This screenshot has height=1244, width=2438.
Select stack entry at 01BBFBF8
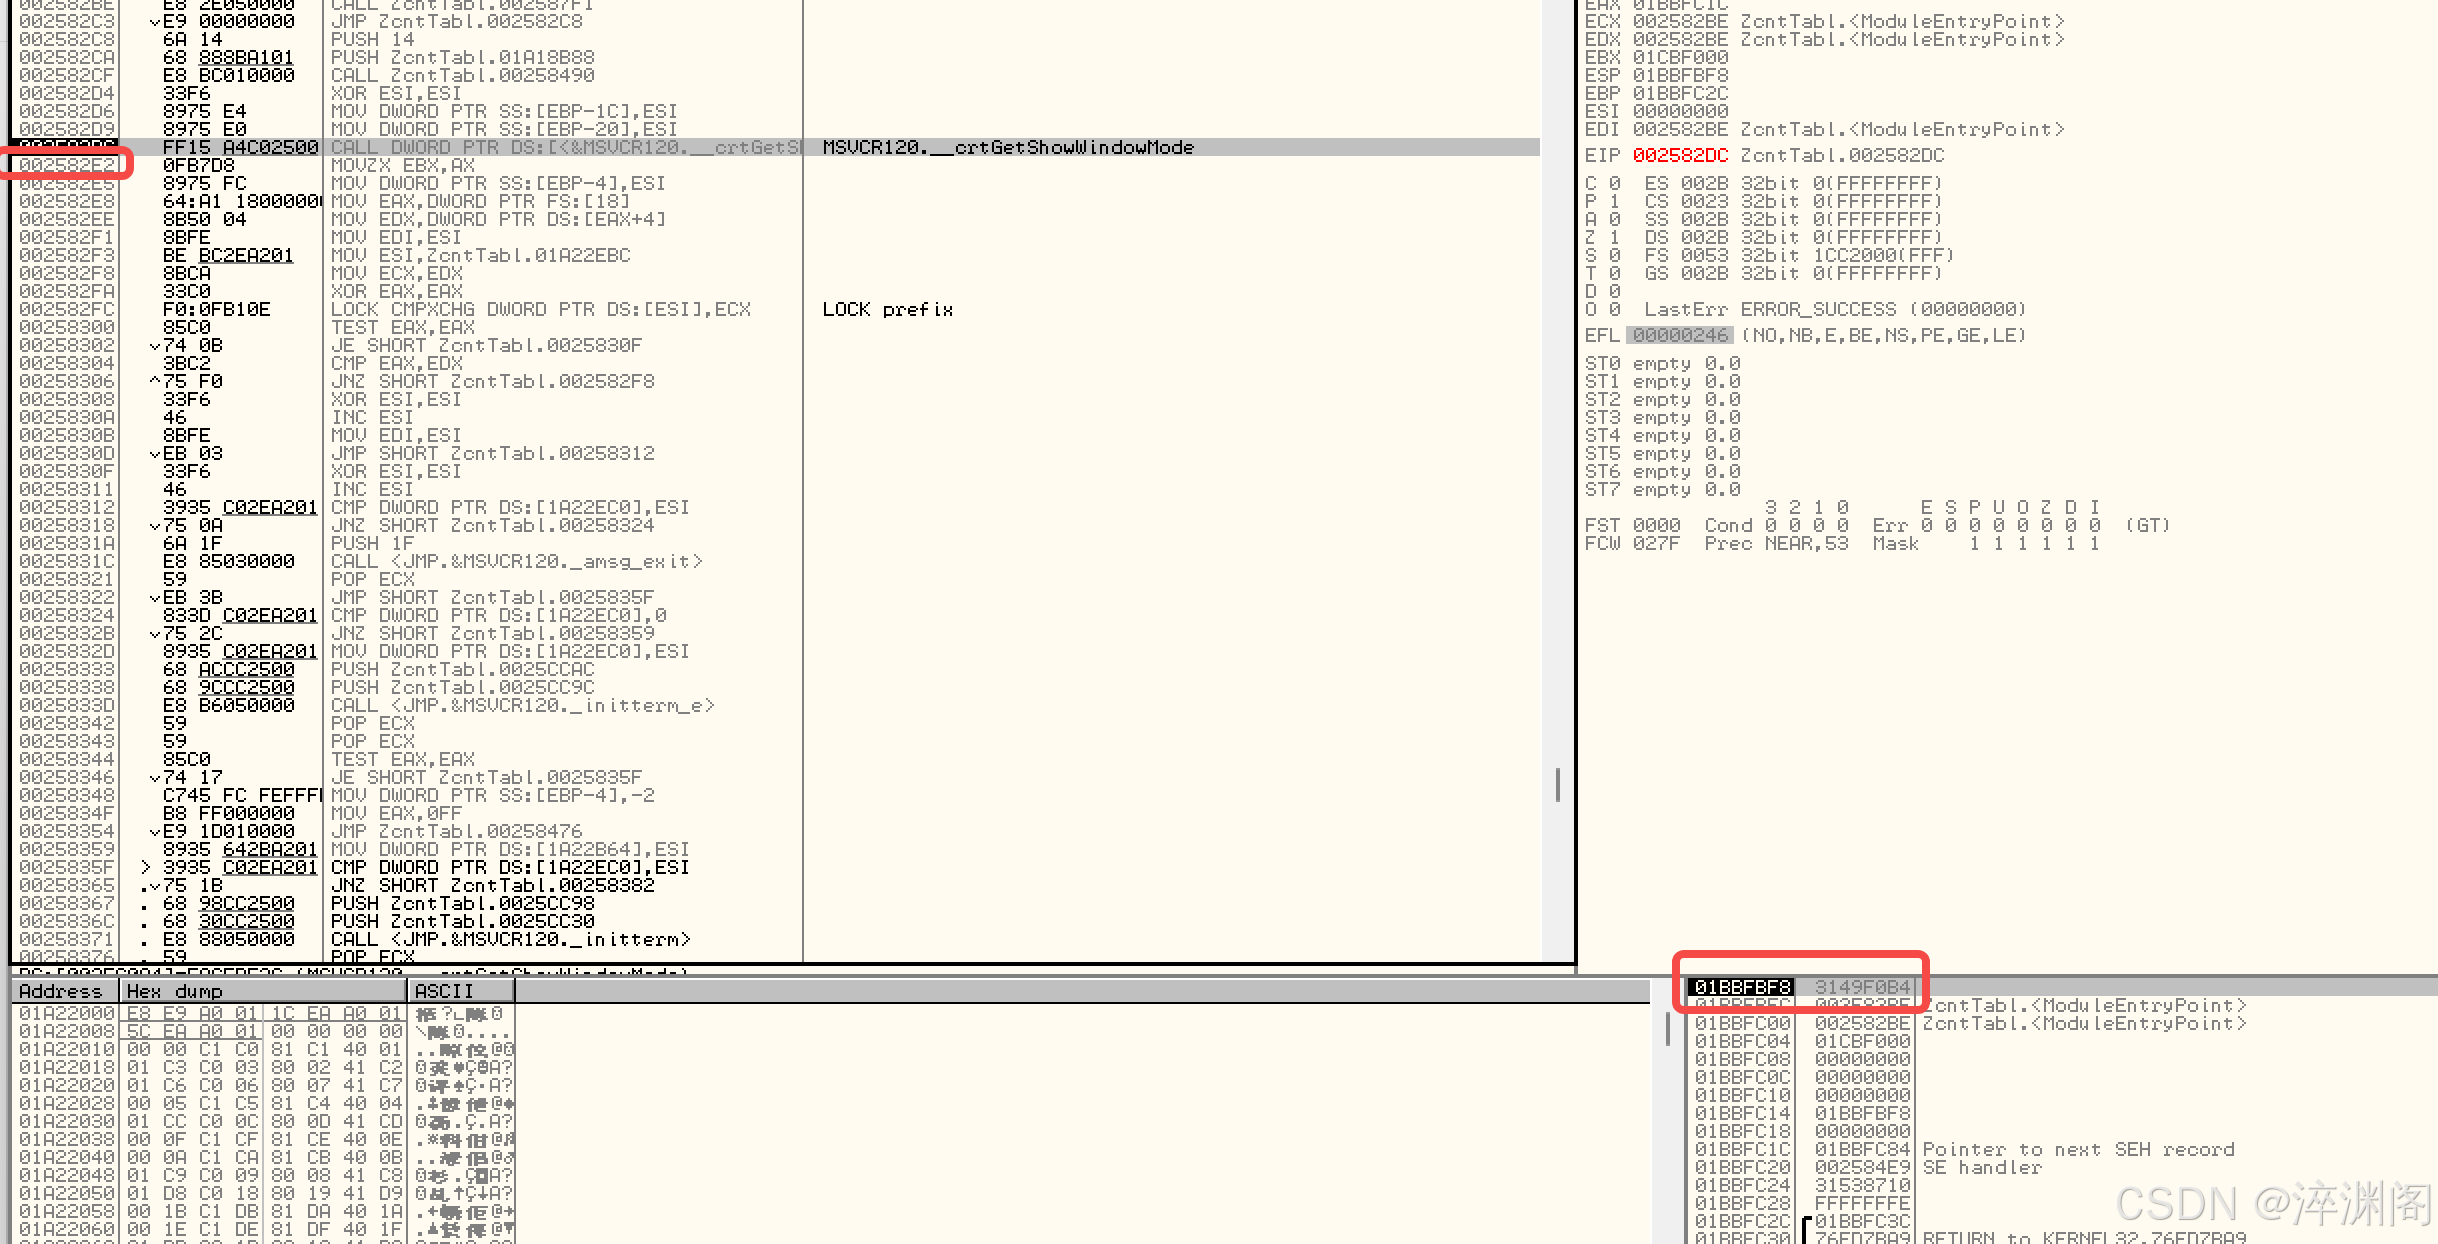pyautogui.click(x=1743, y=987)
